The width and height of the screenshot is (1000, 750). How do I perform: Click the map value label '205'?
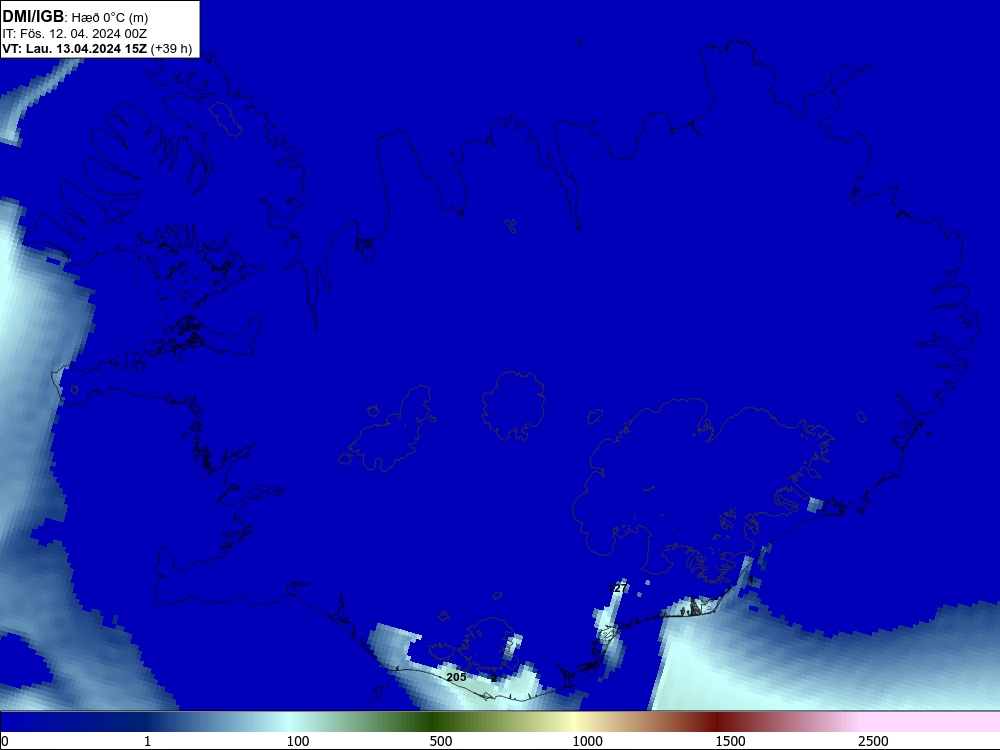point(456,677)
